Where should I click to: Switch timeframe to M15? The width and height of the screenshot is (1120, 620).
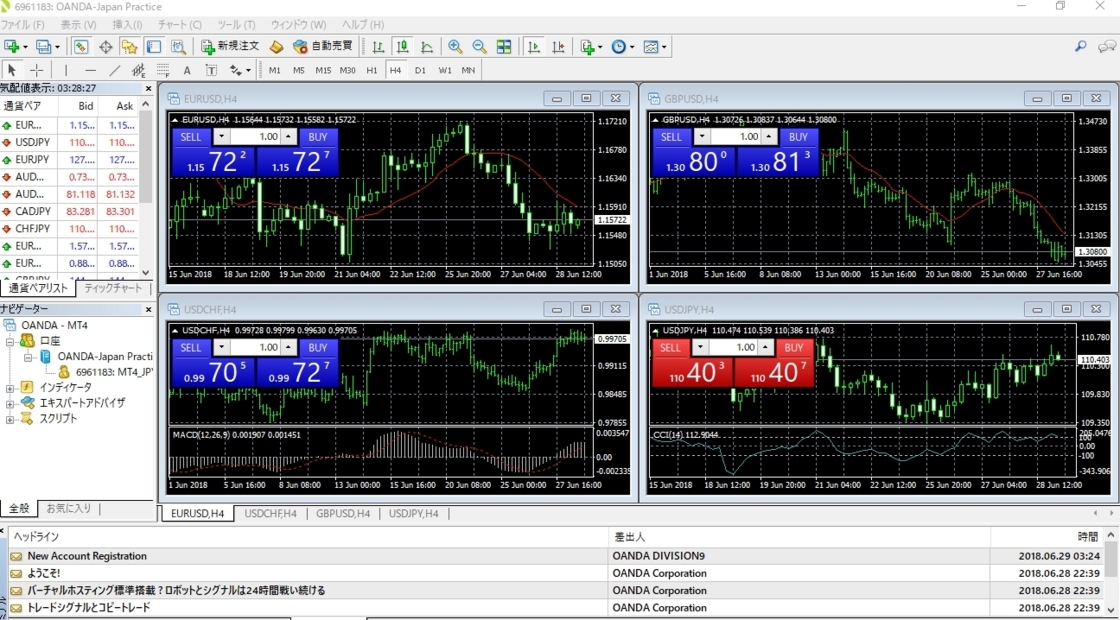point(324,70)
